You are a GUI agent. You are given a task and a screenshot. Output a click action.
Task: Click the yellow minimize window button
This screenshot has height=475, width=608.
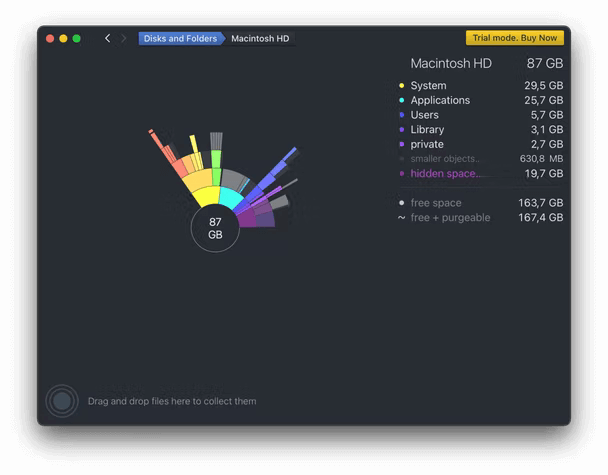pos(63,38)
